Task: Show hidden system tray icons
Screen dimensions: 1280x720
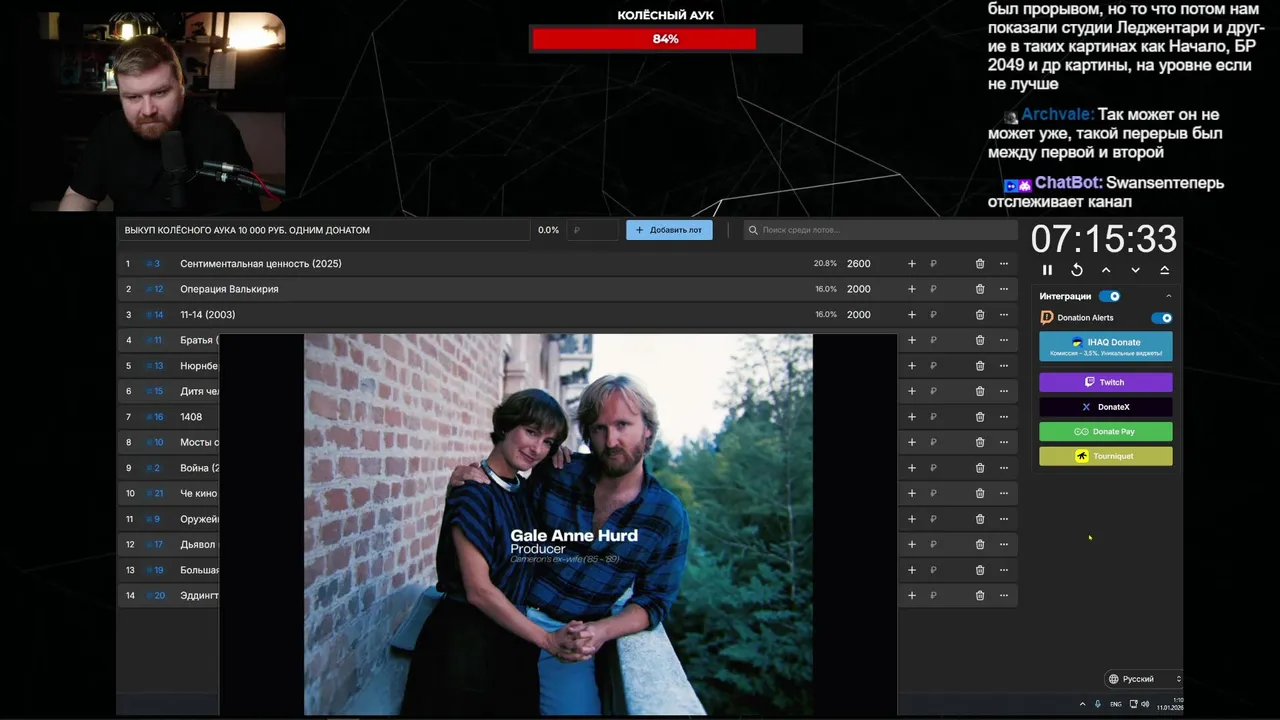Action: click(x=1082, y=704)
